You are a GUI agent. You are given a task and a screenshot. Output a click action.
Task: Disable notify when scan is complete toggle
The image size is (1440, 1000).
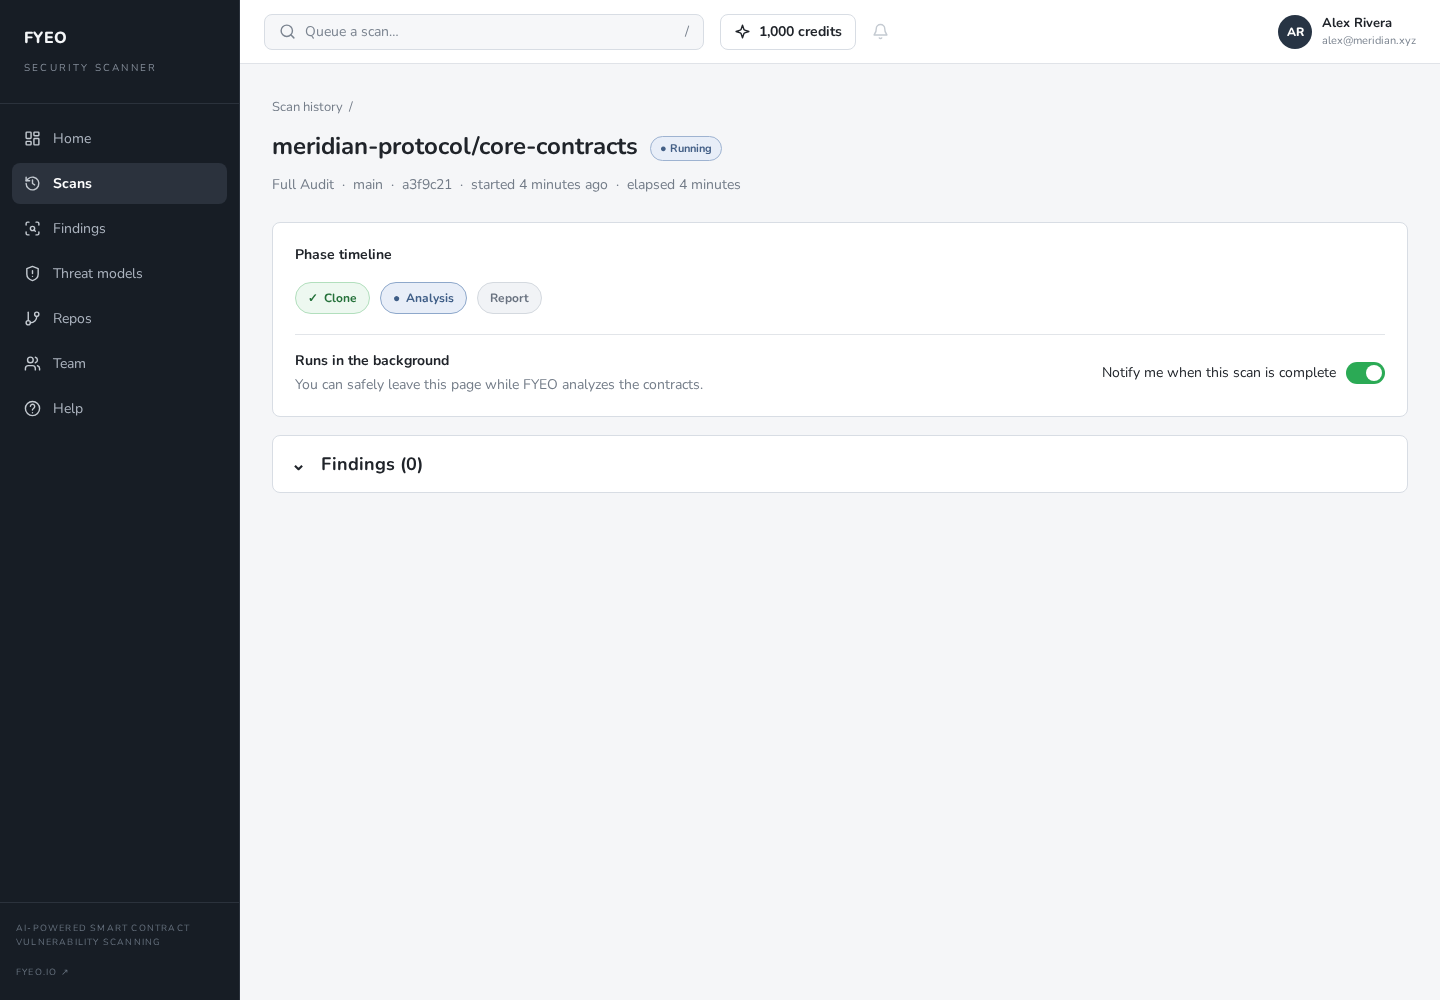pos(1365,373)
